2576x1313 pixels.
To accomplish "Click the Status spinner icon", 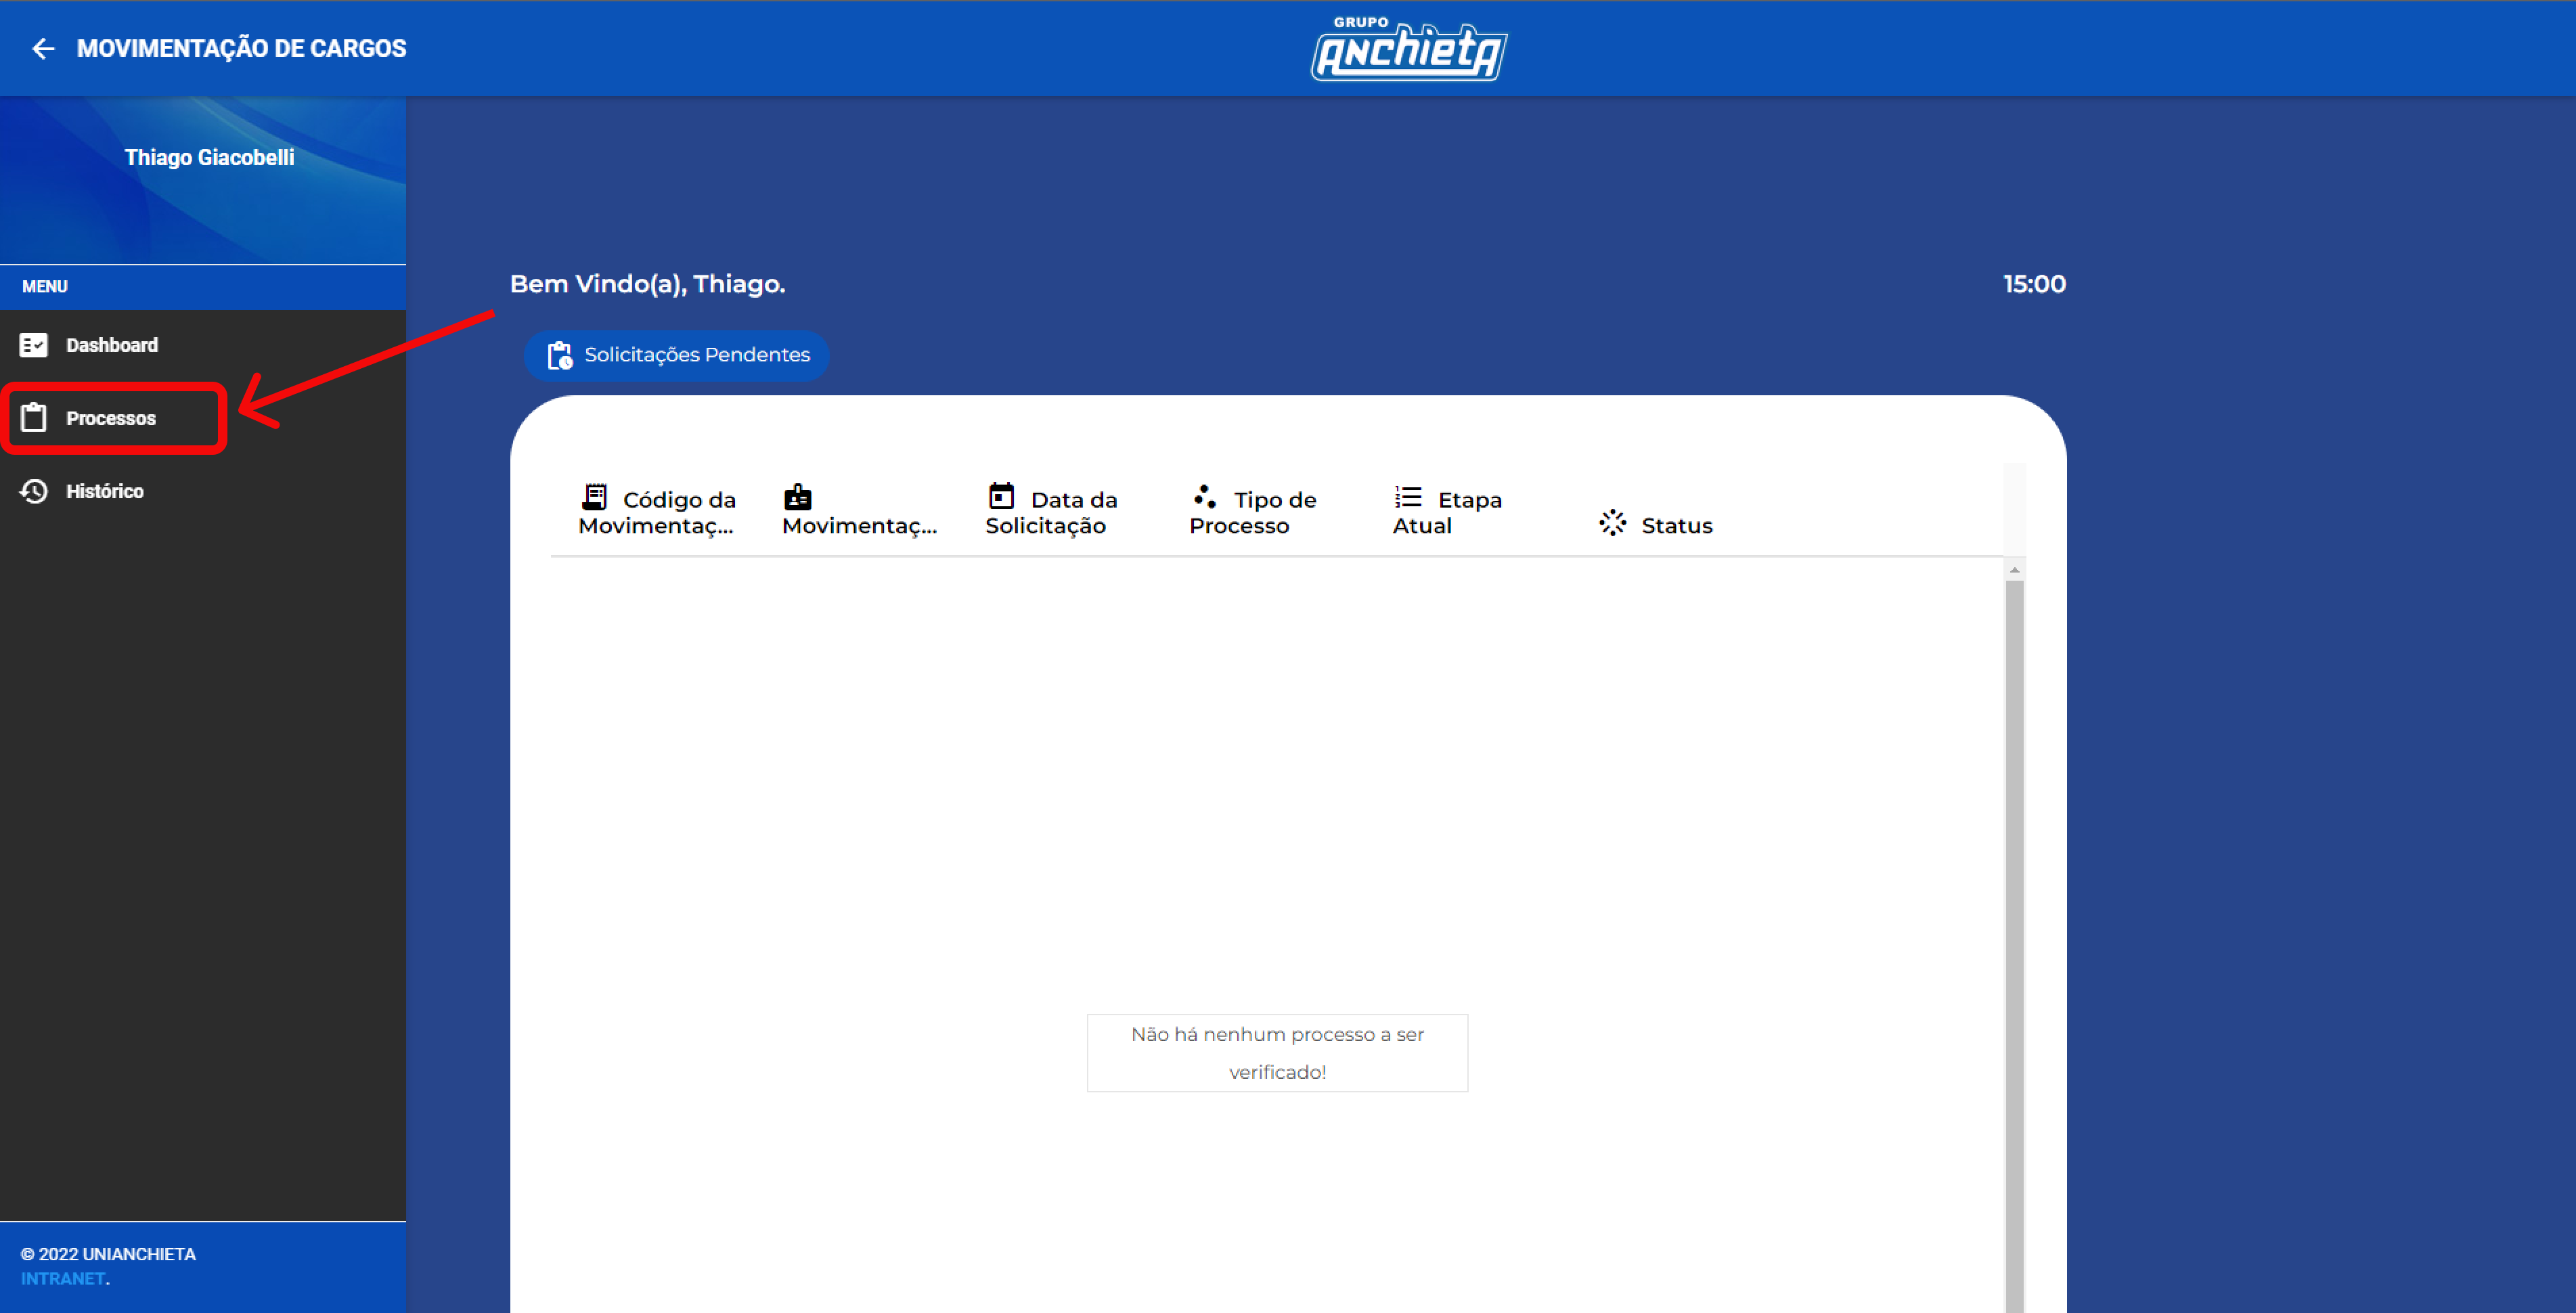I will (1612, 523).
